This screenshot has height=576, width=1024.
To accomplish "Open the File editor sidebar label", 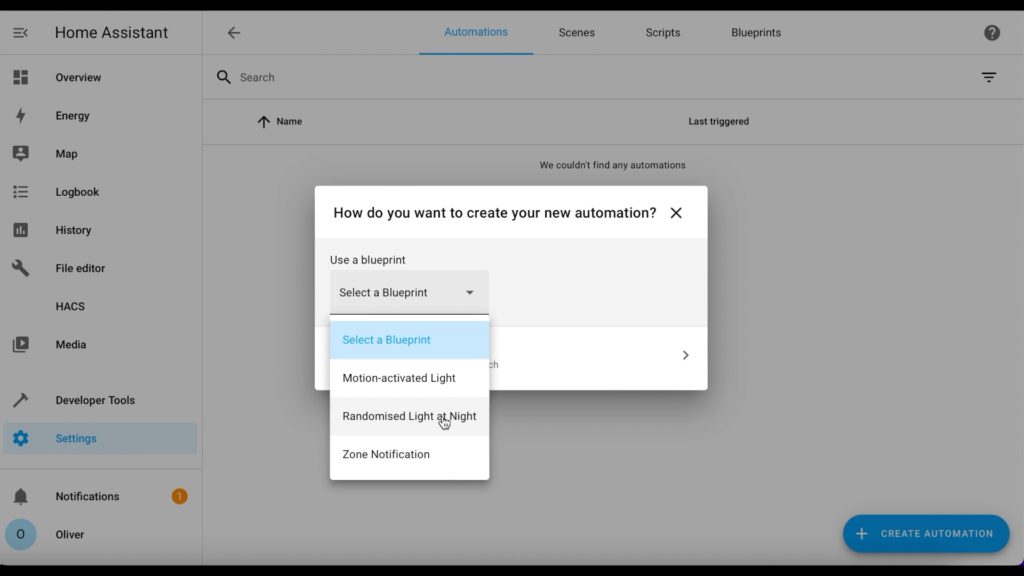I will [80, 268].
